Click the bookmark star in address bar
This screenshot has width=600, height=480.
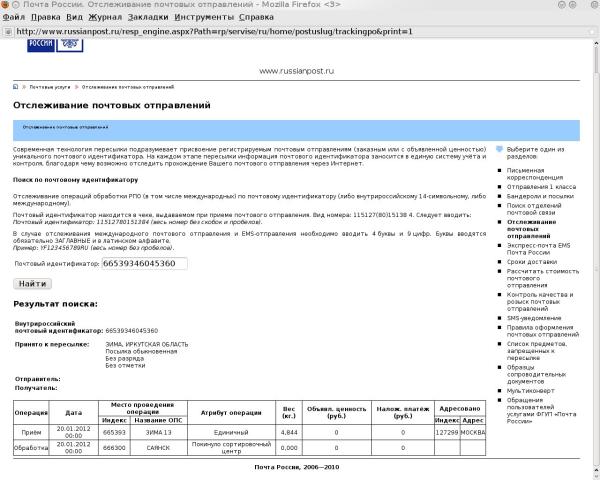[x=591, y=32]
